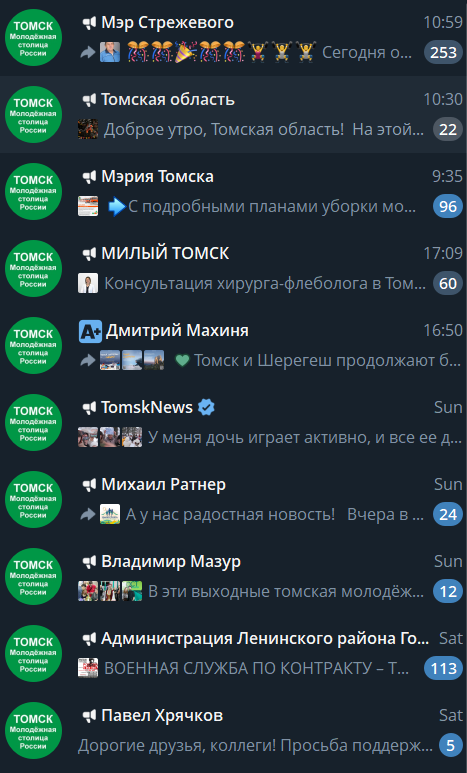Click the A+ icon beside Дмитрий Махиня
The width and height of the screenshot is (467, 773).
tap(90, 331)
